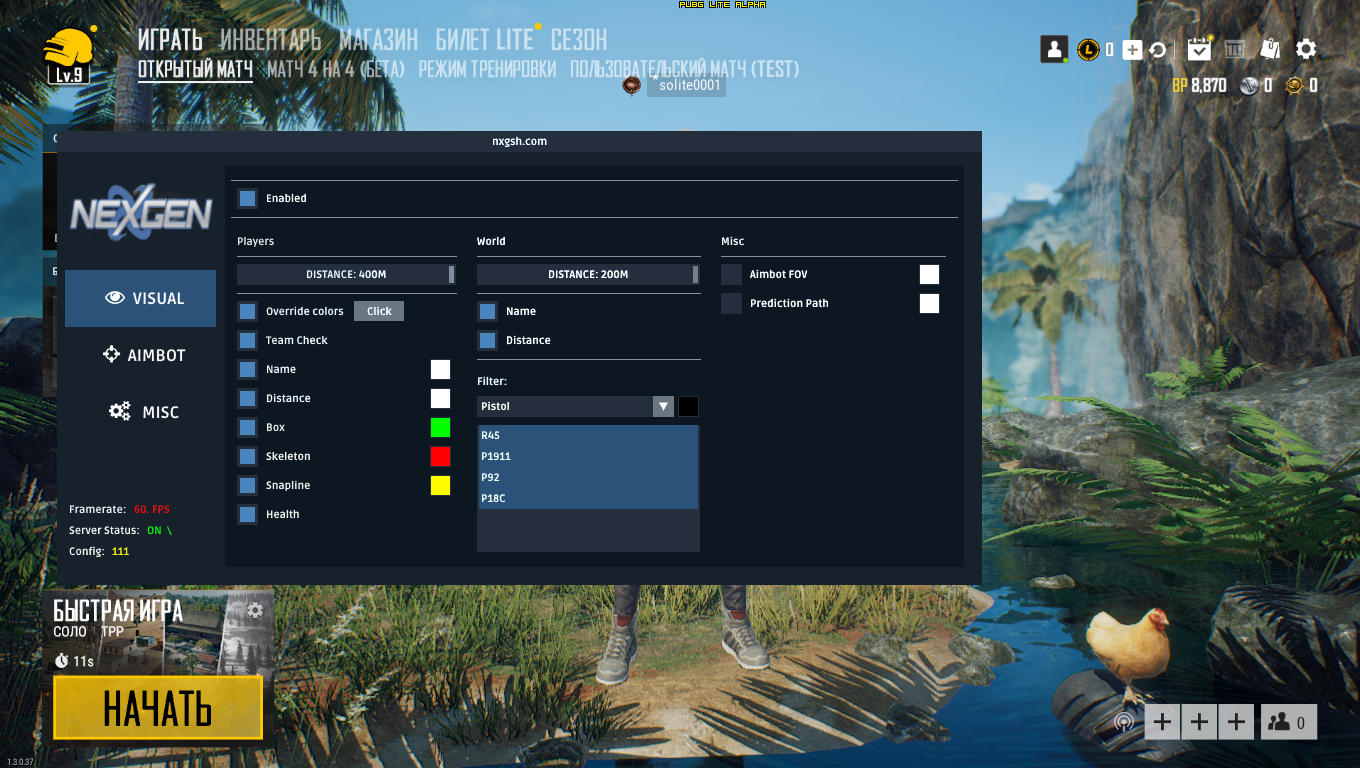Open the ИНВЕНТАРЬ main tab
This screenshot has height=768, width=1360.
tap(271, 40)
